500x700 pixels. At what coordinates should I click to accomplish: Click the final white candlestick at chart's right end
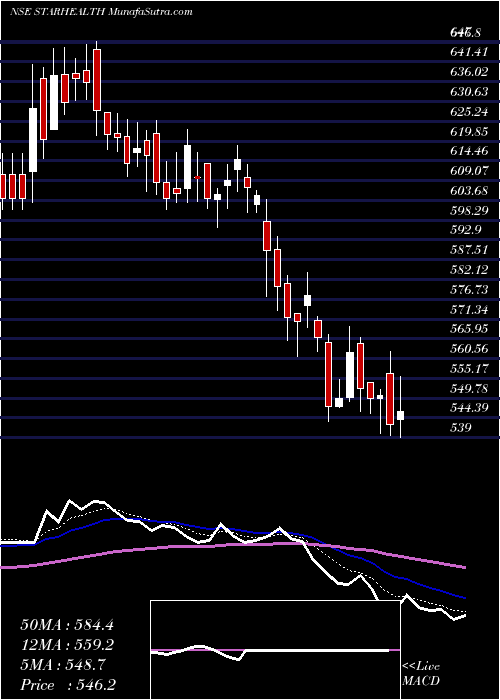point(400,416)
